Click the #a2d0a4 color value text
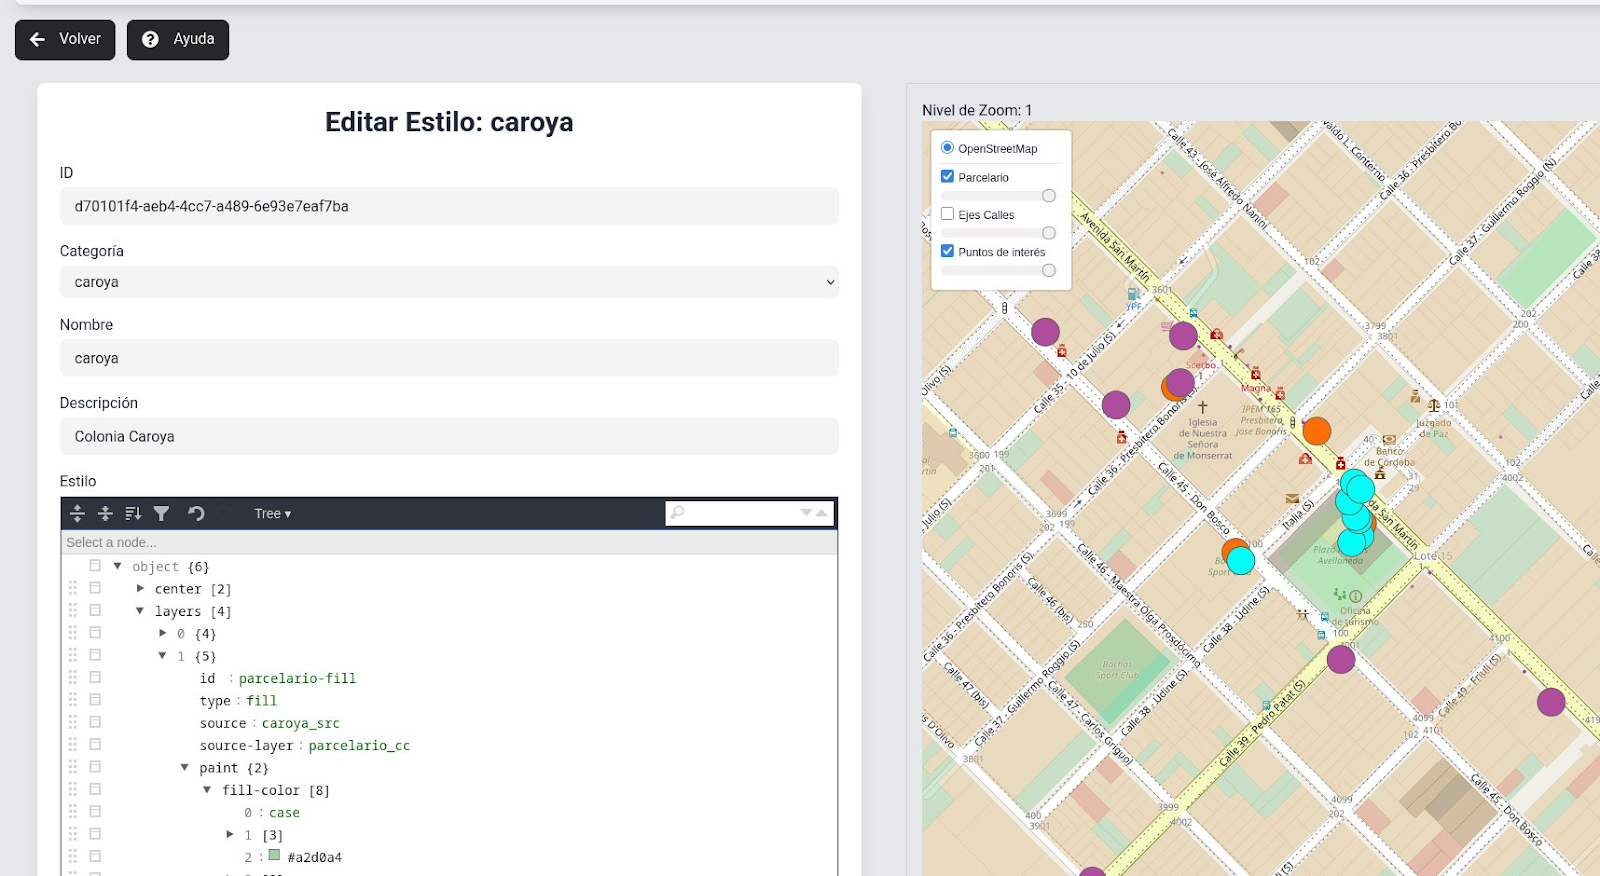 tap(315, 857)
